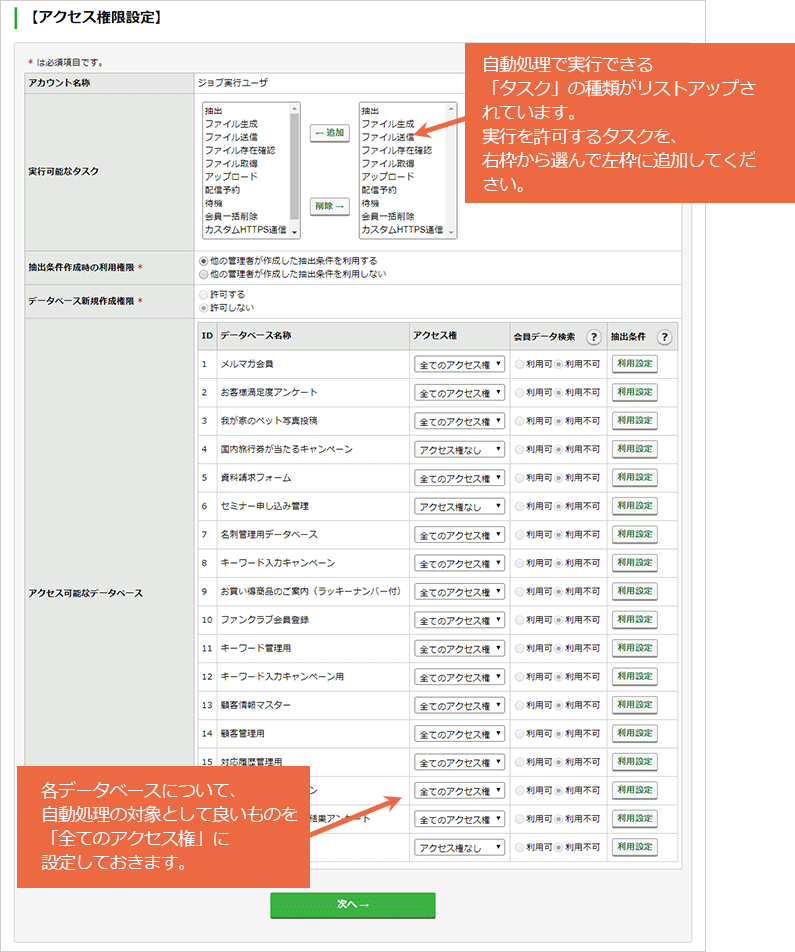Open access dropdown for セミナー申し込み管理

460,506
